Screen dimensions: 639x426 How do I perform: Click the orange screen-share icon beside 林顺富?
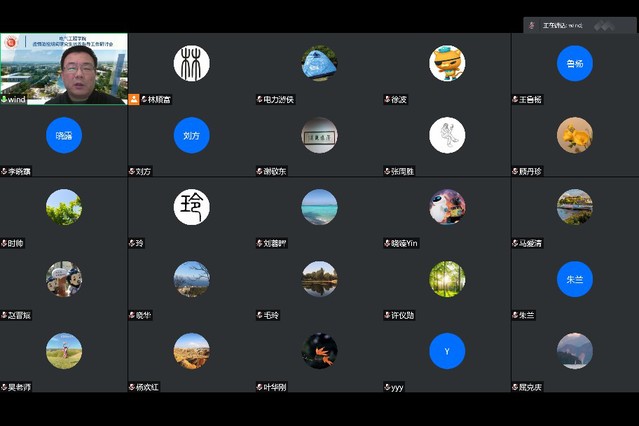click(134, 99)
